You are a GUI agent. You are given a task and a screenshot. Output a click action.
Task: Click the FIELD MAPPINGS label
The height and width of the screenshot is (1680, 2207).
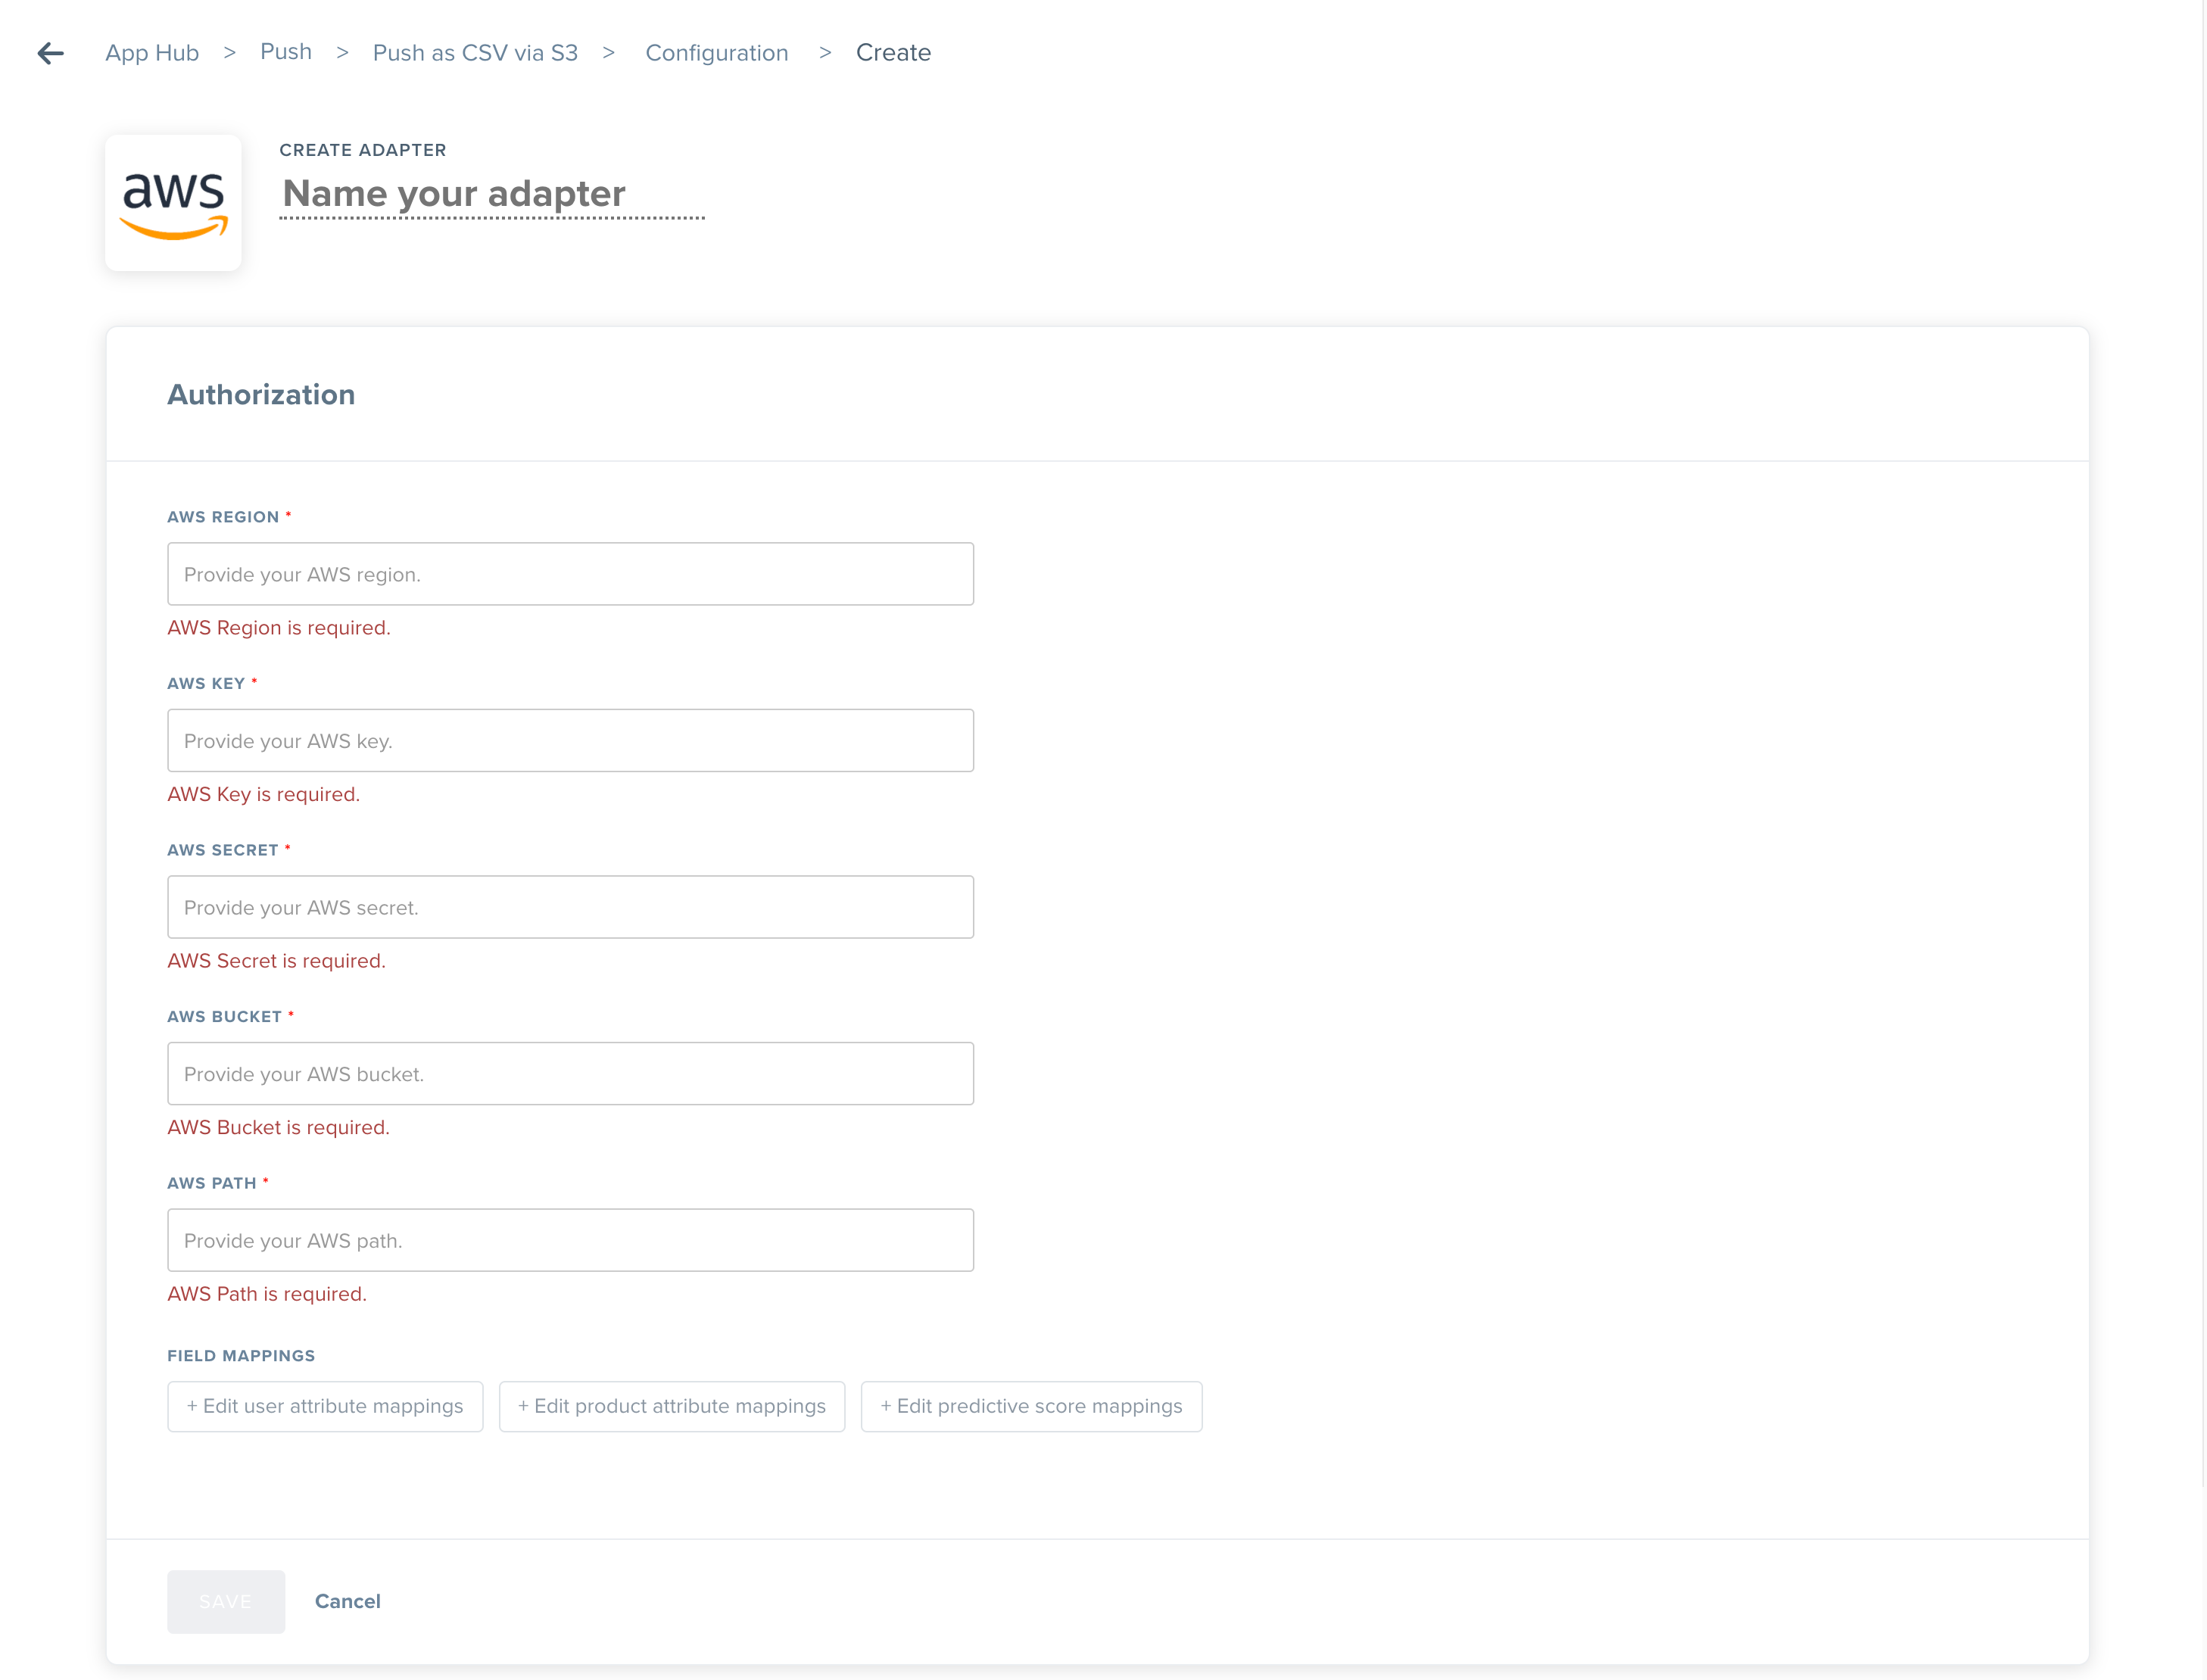coord(241,1356)
